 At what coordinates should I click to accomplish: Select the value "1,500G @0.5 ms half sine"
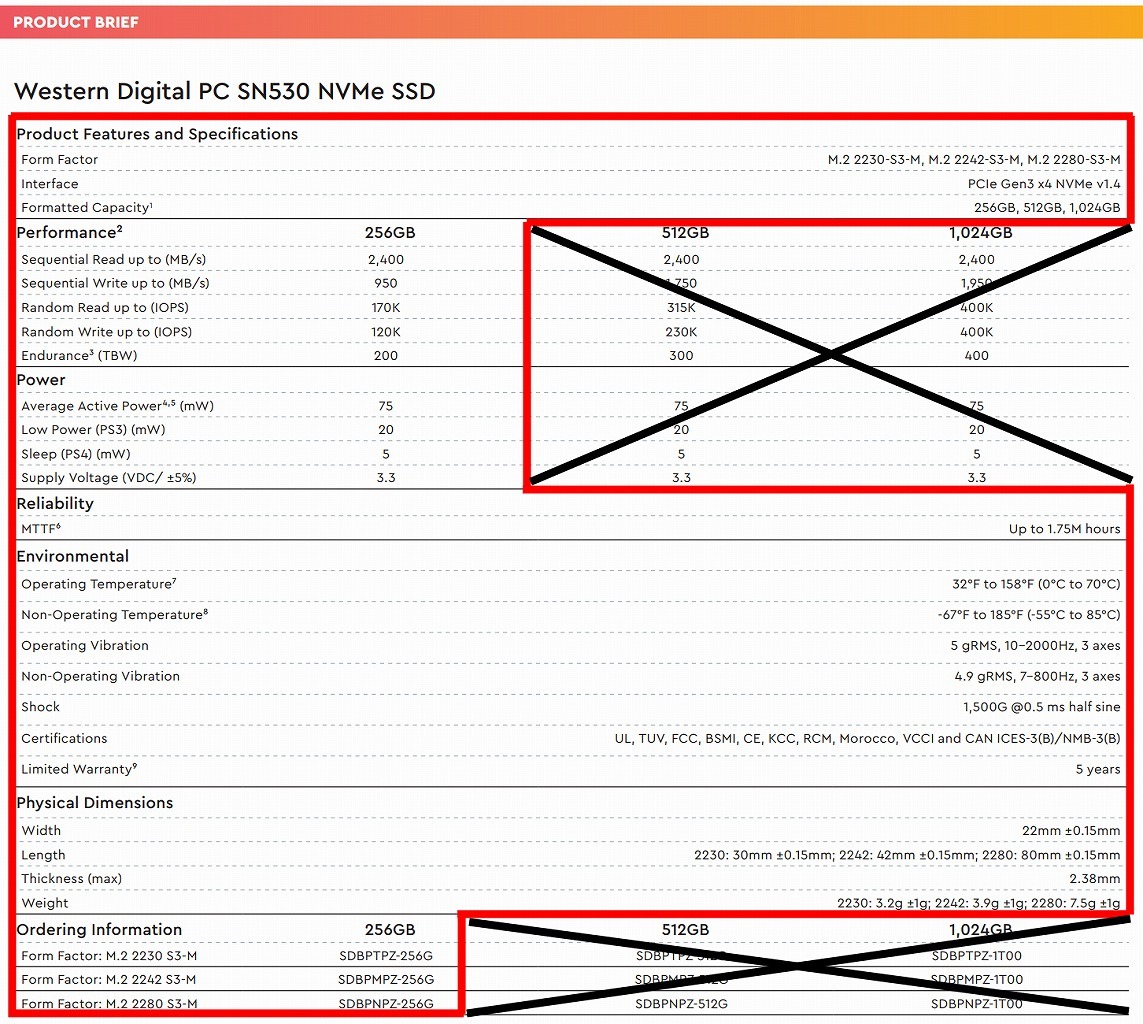pos(1042,707)
